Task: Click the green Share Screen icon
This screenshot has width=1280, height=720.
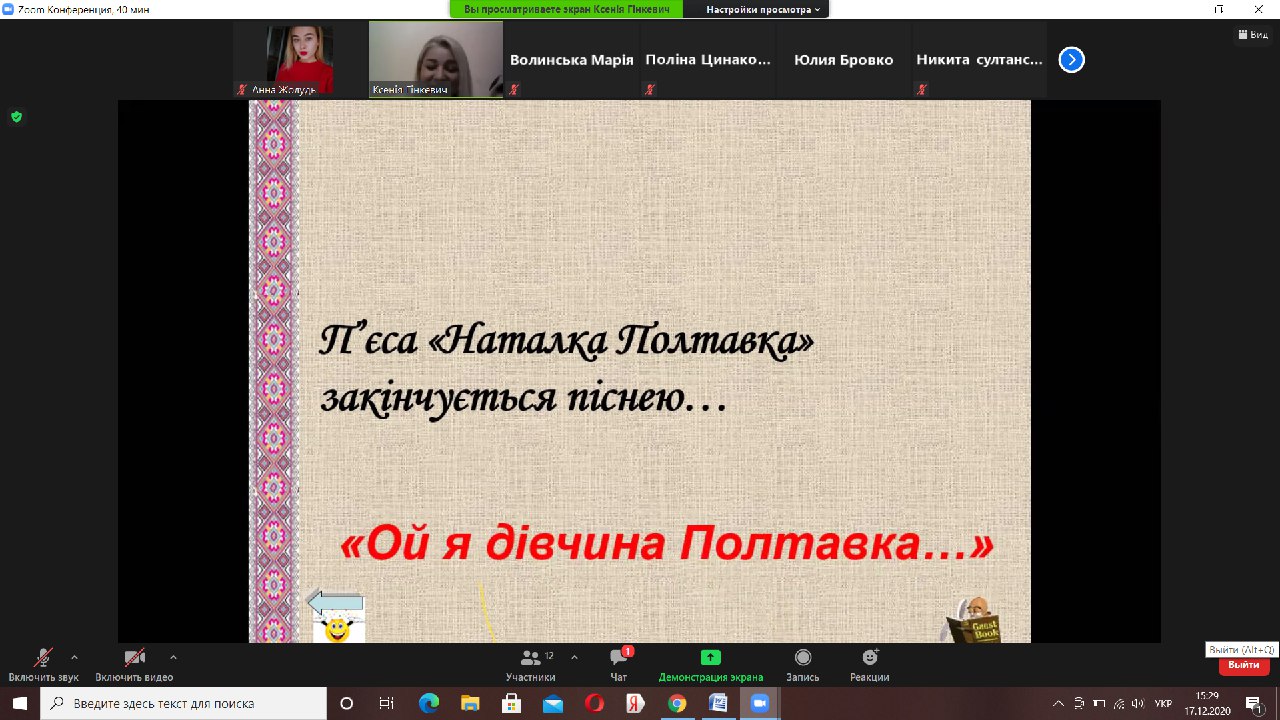Action: pos(710,657)
